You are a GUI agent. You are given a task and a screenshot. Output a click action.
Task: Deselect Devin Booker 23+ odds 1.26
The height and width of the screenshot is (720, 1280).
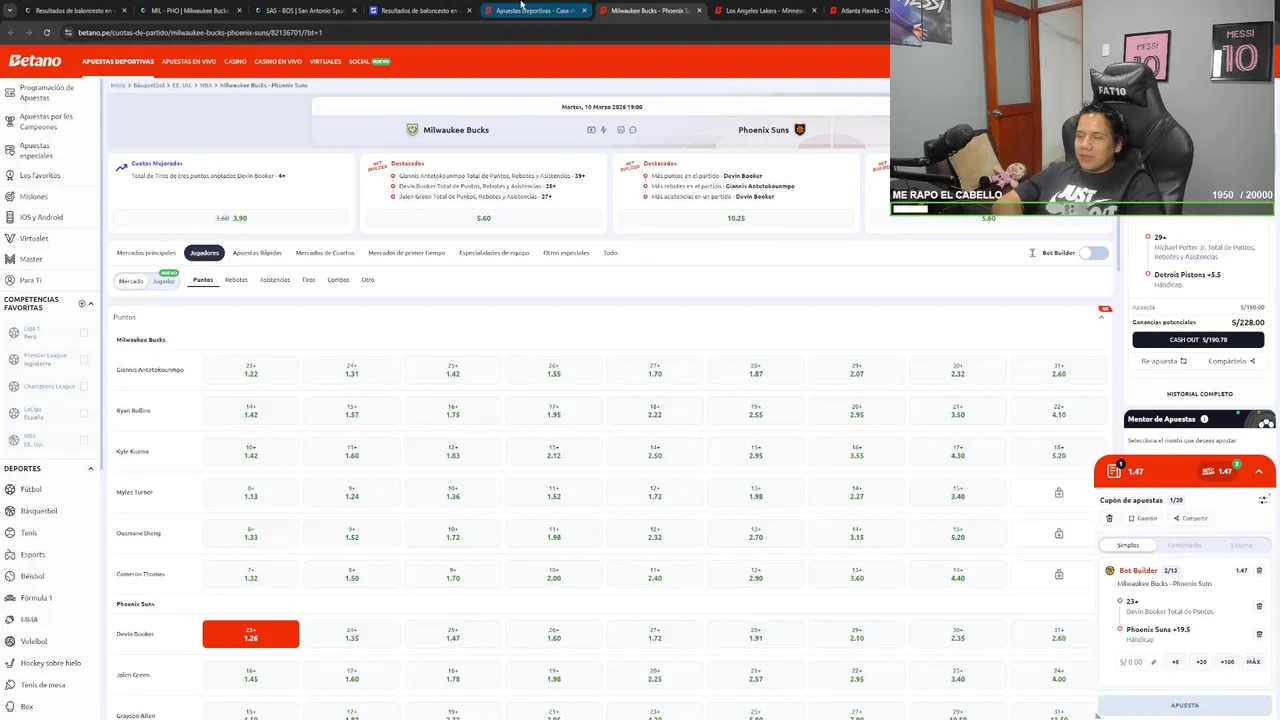point(251,634)
